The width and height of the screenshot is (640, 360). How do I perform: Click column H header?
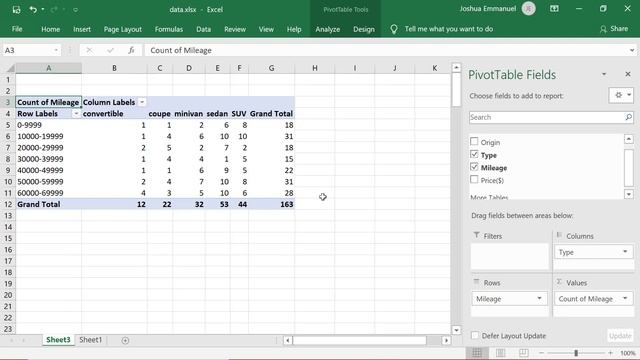(x=315, y=68)
